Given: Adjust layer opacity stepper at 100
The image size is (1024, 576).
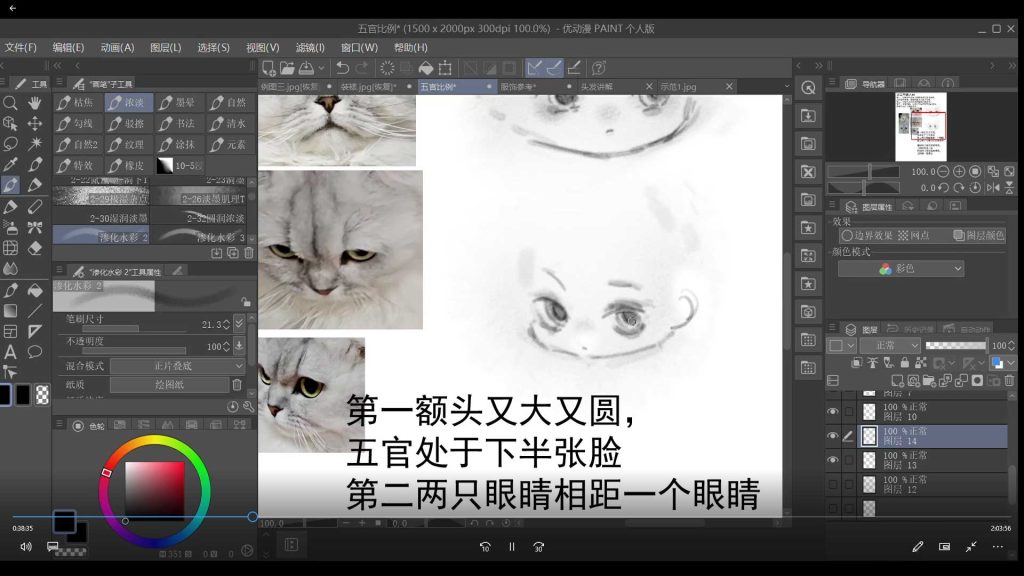Looking at the screenshot, I should pos(1011,345).
